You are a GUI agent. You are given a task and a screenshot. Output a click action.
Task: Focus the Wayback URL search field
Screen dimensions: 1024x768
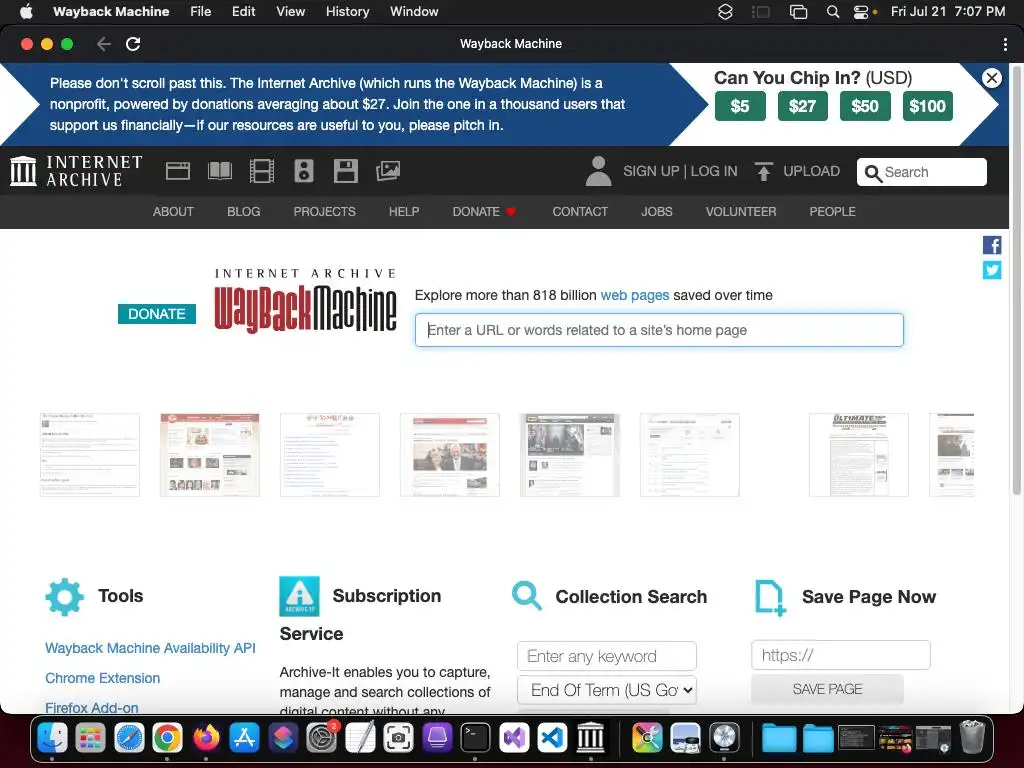click(659, 330)
